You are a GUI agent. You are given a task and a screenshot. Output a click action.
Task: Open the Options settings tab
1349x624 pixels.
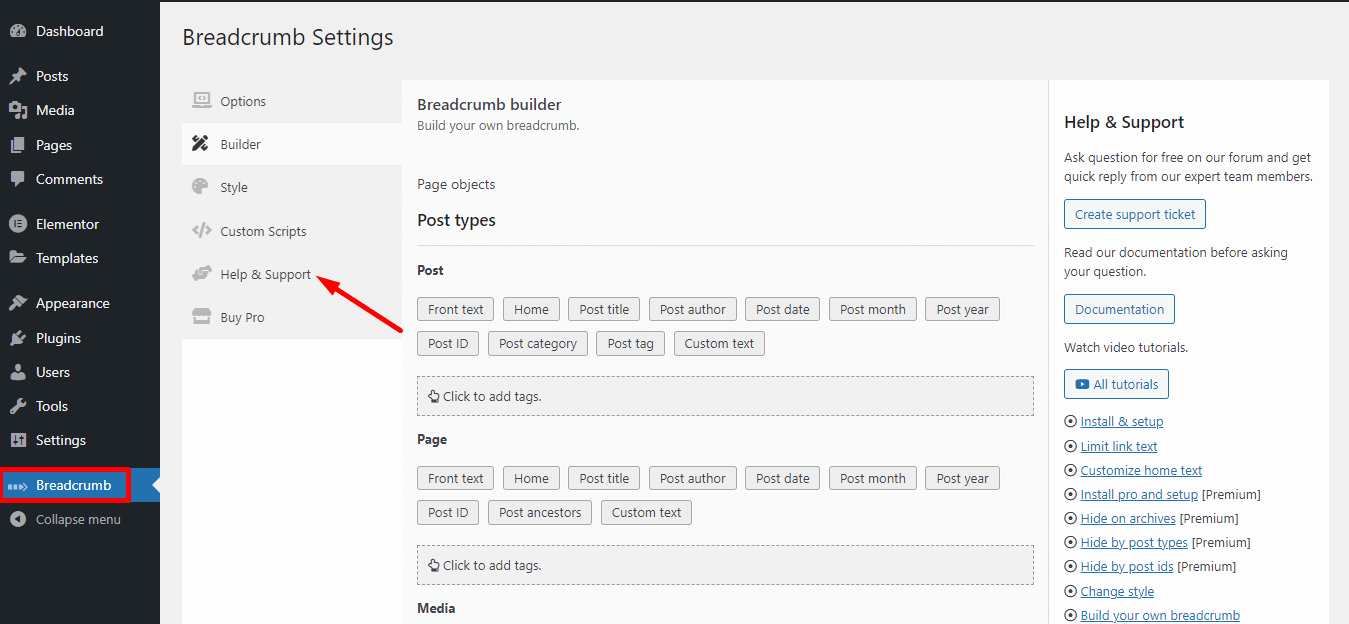292,101
